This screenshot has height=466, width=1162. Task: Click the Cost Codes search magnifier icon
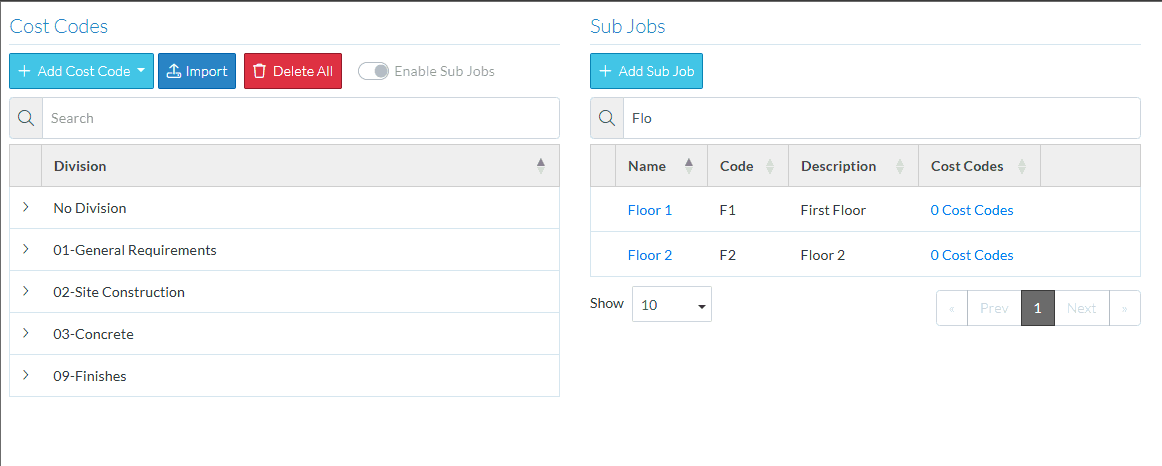point(26,118)
